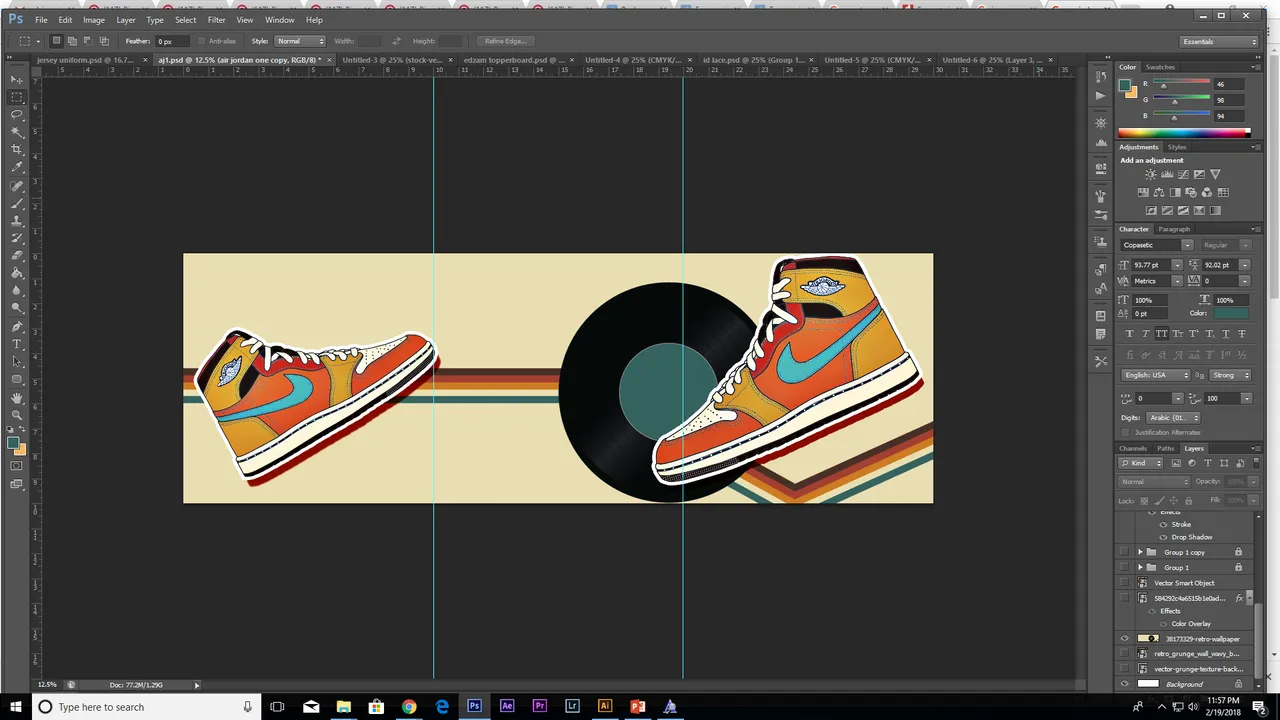Screen dimensions: 1280x720
Task: Toggle the Color Overlay effect visibility
Action: pyautogui.click(x=1163, y=624)
